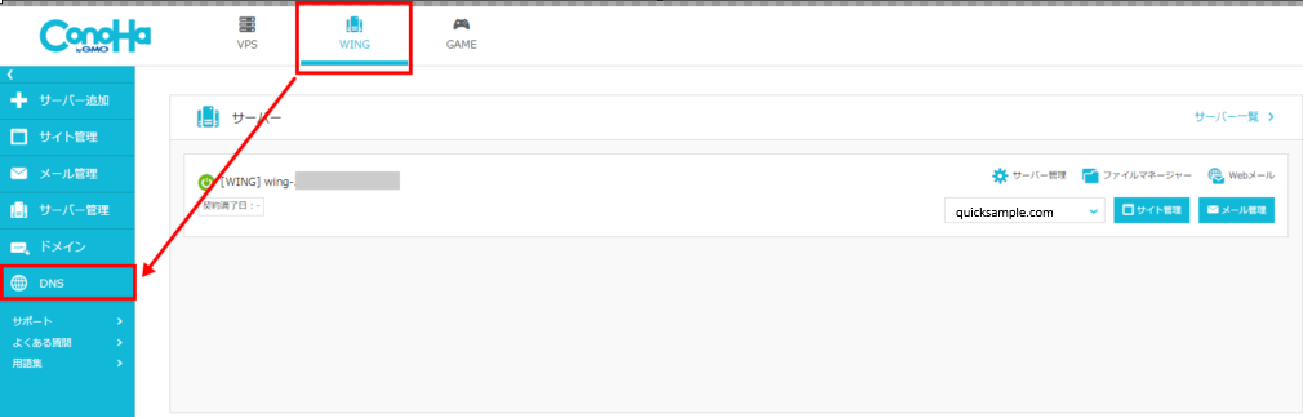
Task: Click the green server power status icon
Action: (x=206, y=182)
